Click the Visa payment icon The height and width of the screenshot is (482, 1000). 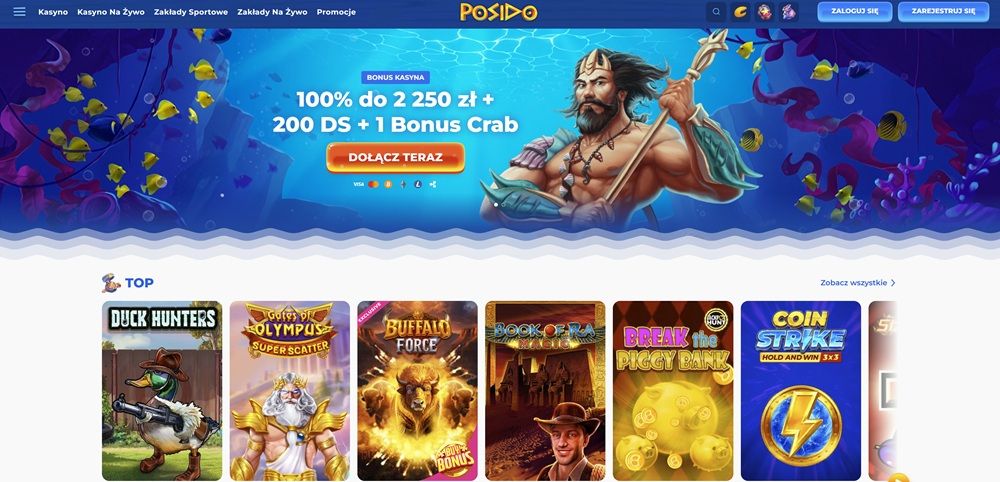coord(358,184)
